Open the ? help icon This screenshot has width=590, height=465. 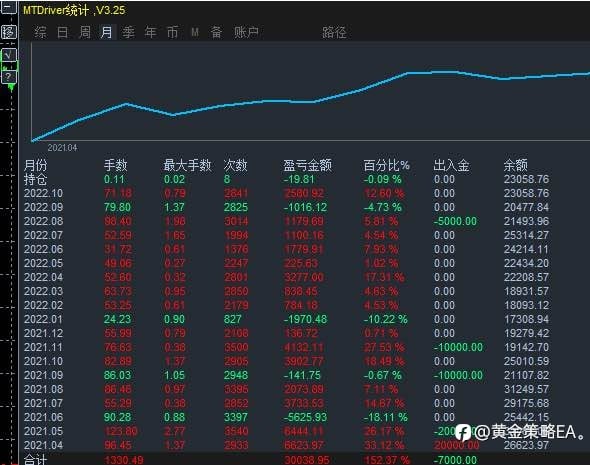click(9, 77)
